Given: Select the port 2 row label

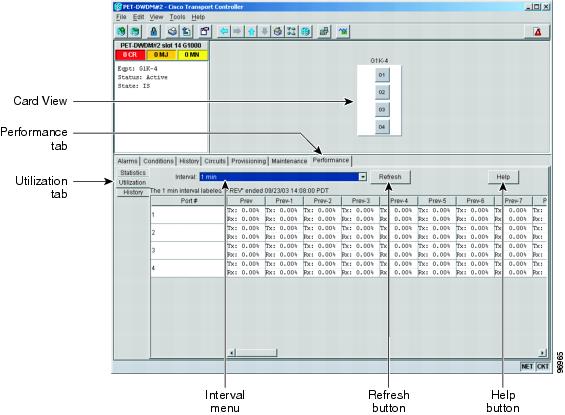Looking at the screenshot, I should tap(188, 232).
